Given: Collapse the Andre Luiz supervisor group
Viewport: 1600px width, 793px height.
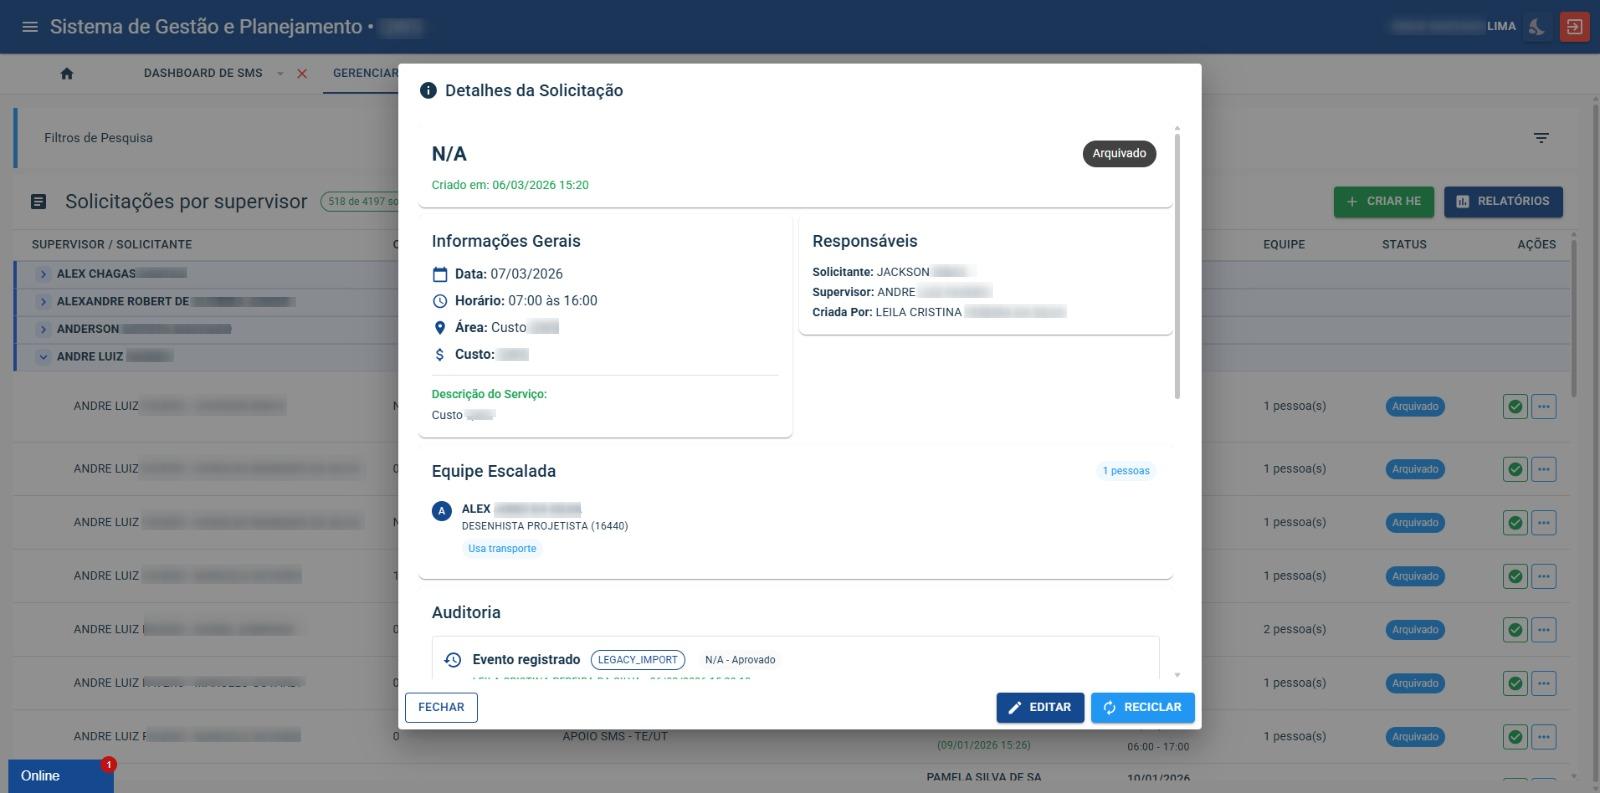Looking at the screenshot, I should (x=43, y=356).
